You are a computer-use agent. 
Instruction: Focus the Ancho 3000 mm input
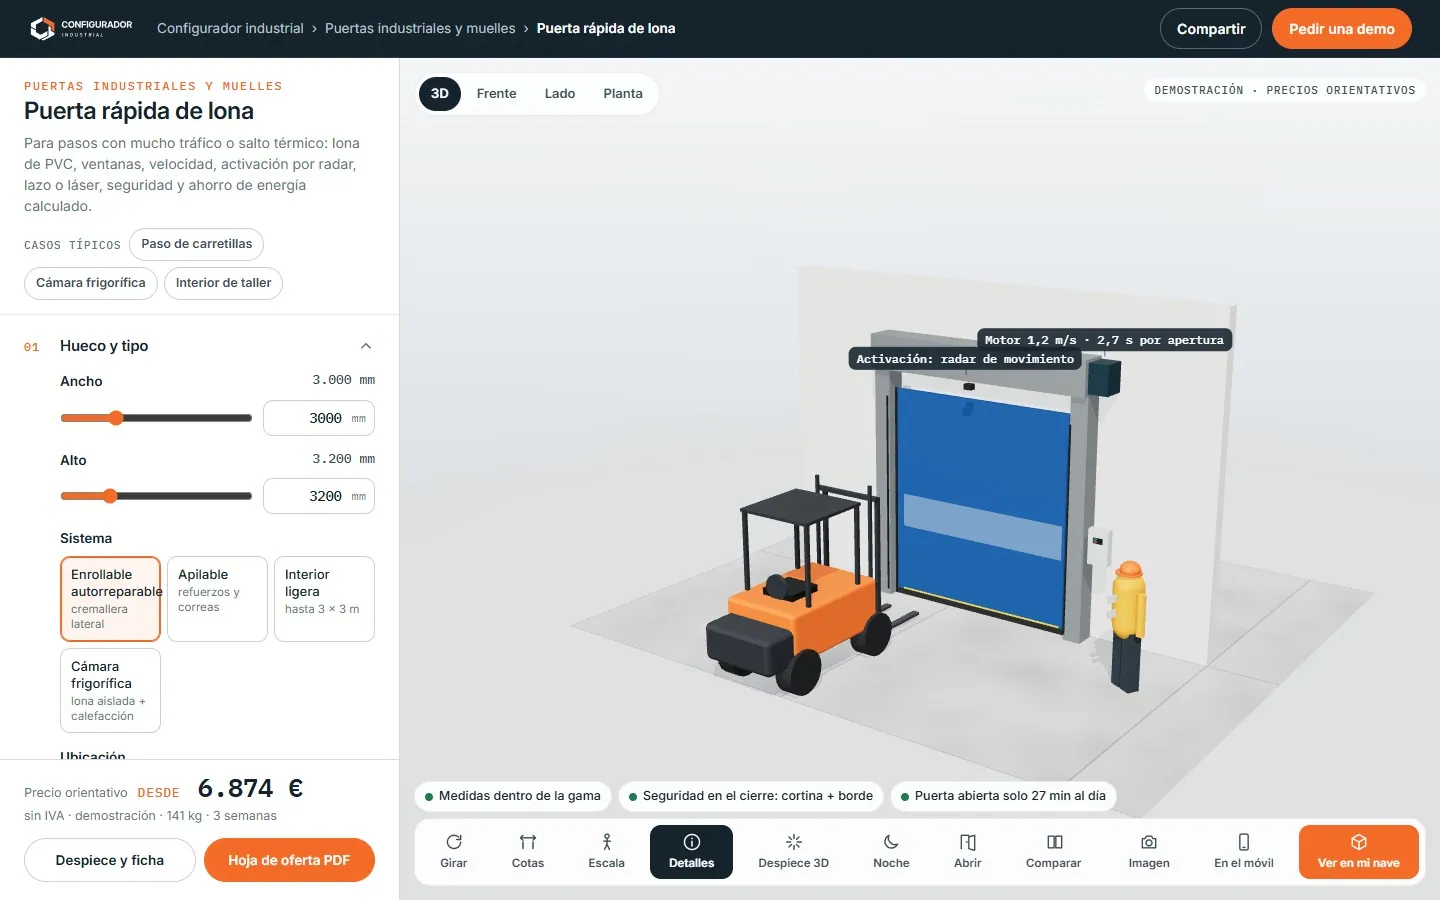point(319,418)
